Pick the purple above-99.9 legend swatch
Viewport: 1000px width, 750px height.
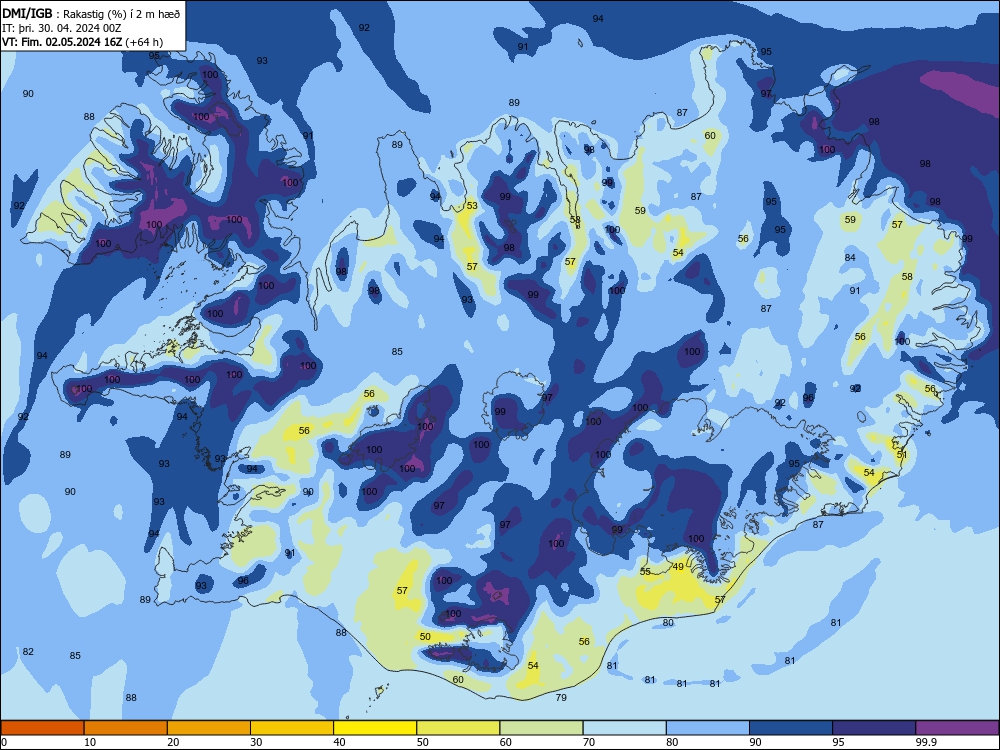(957, 728)
